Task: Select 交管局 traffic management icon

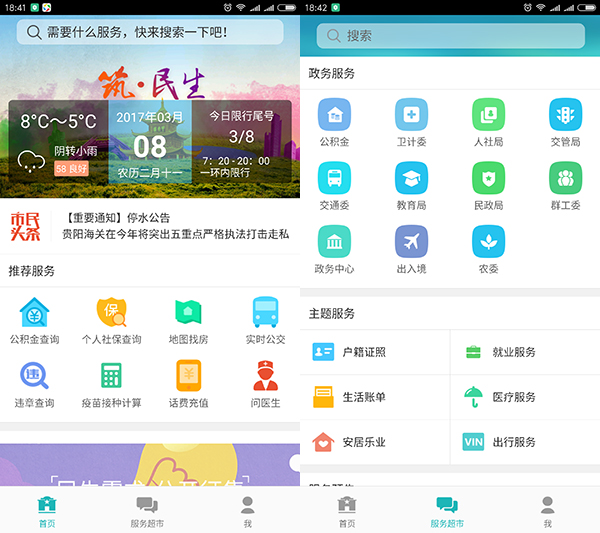Action: [x=566, y=122]
